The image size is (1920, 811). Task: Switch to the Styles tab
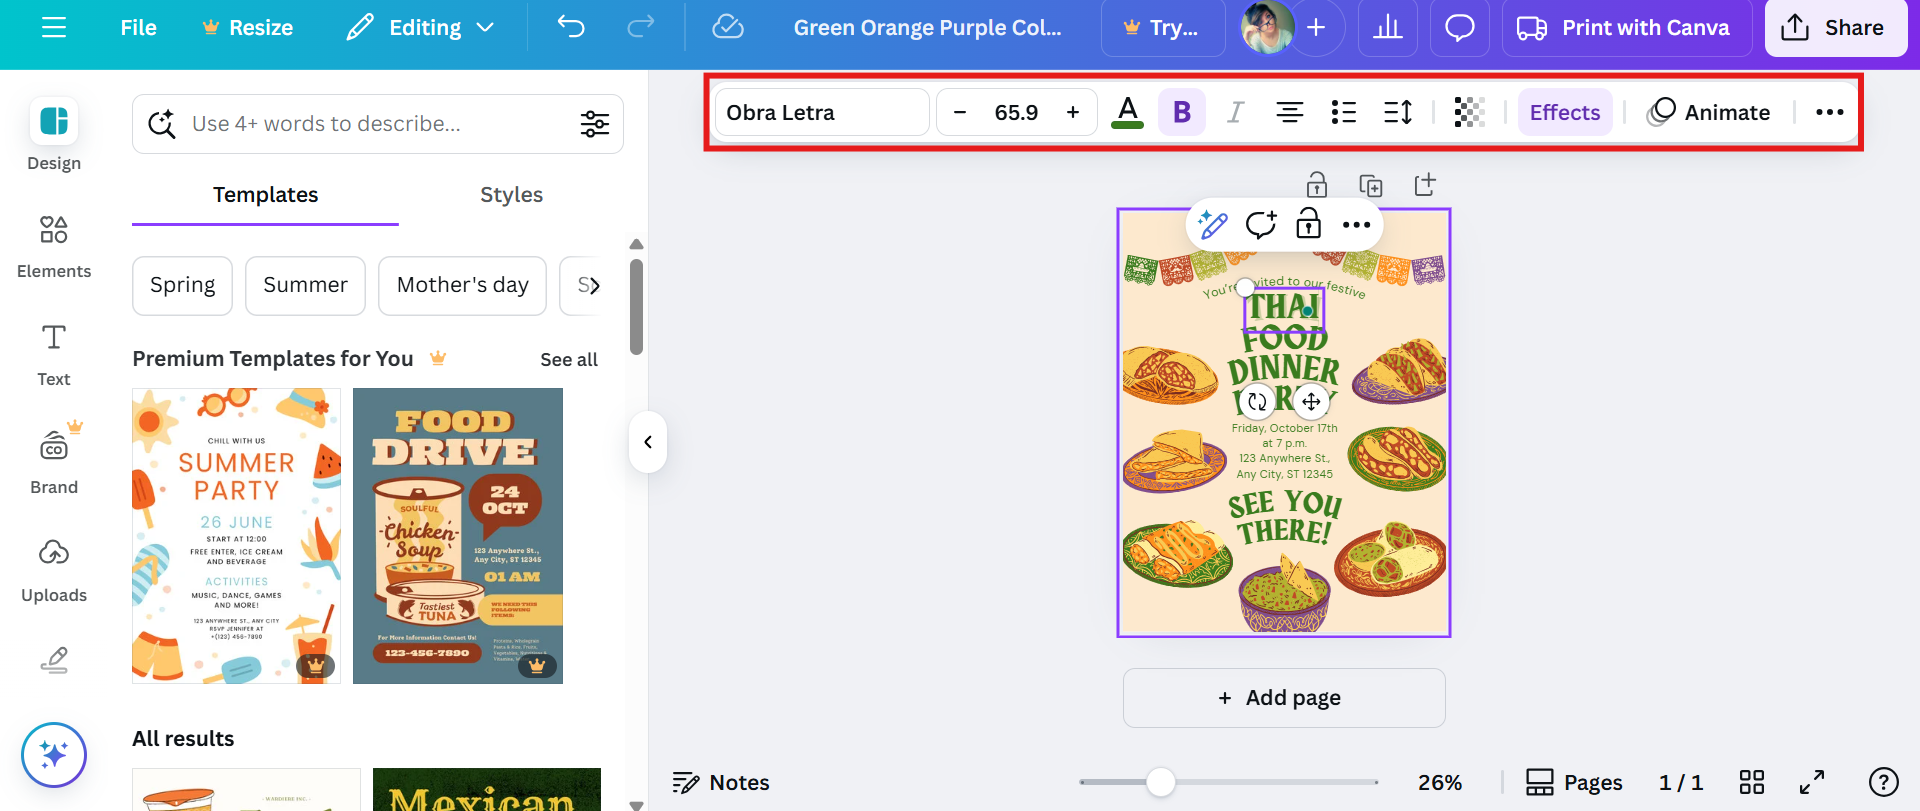tap(511, 195)
